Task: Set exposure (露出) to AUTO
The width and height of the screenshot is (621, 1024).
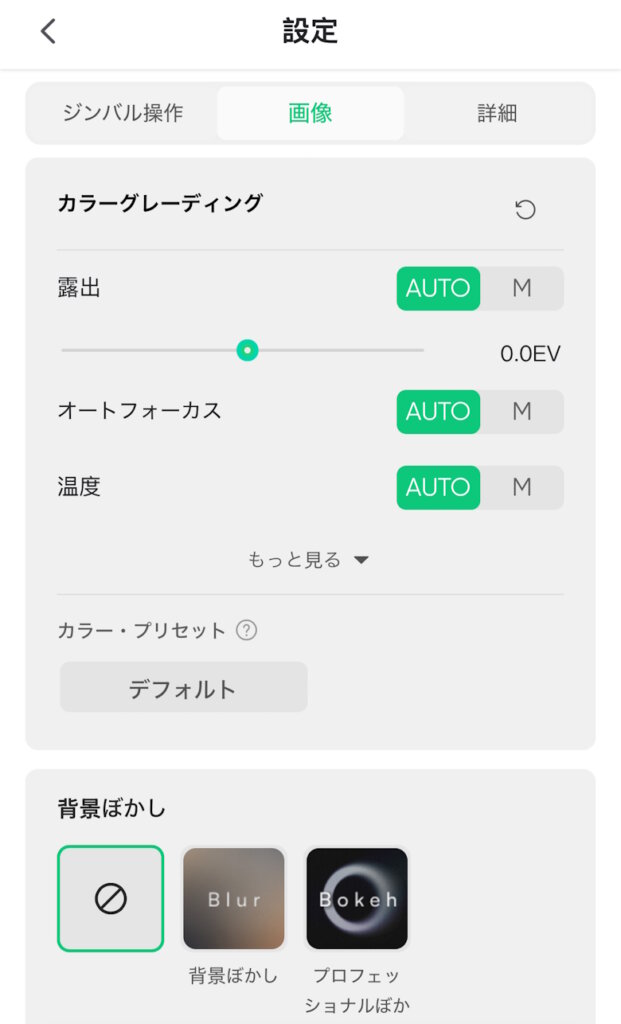Action: (438, 288)
